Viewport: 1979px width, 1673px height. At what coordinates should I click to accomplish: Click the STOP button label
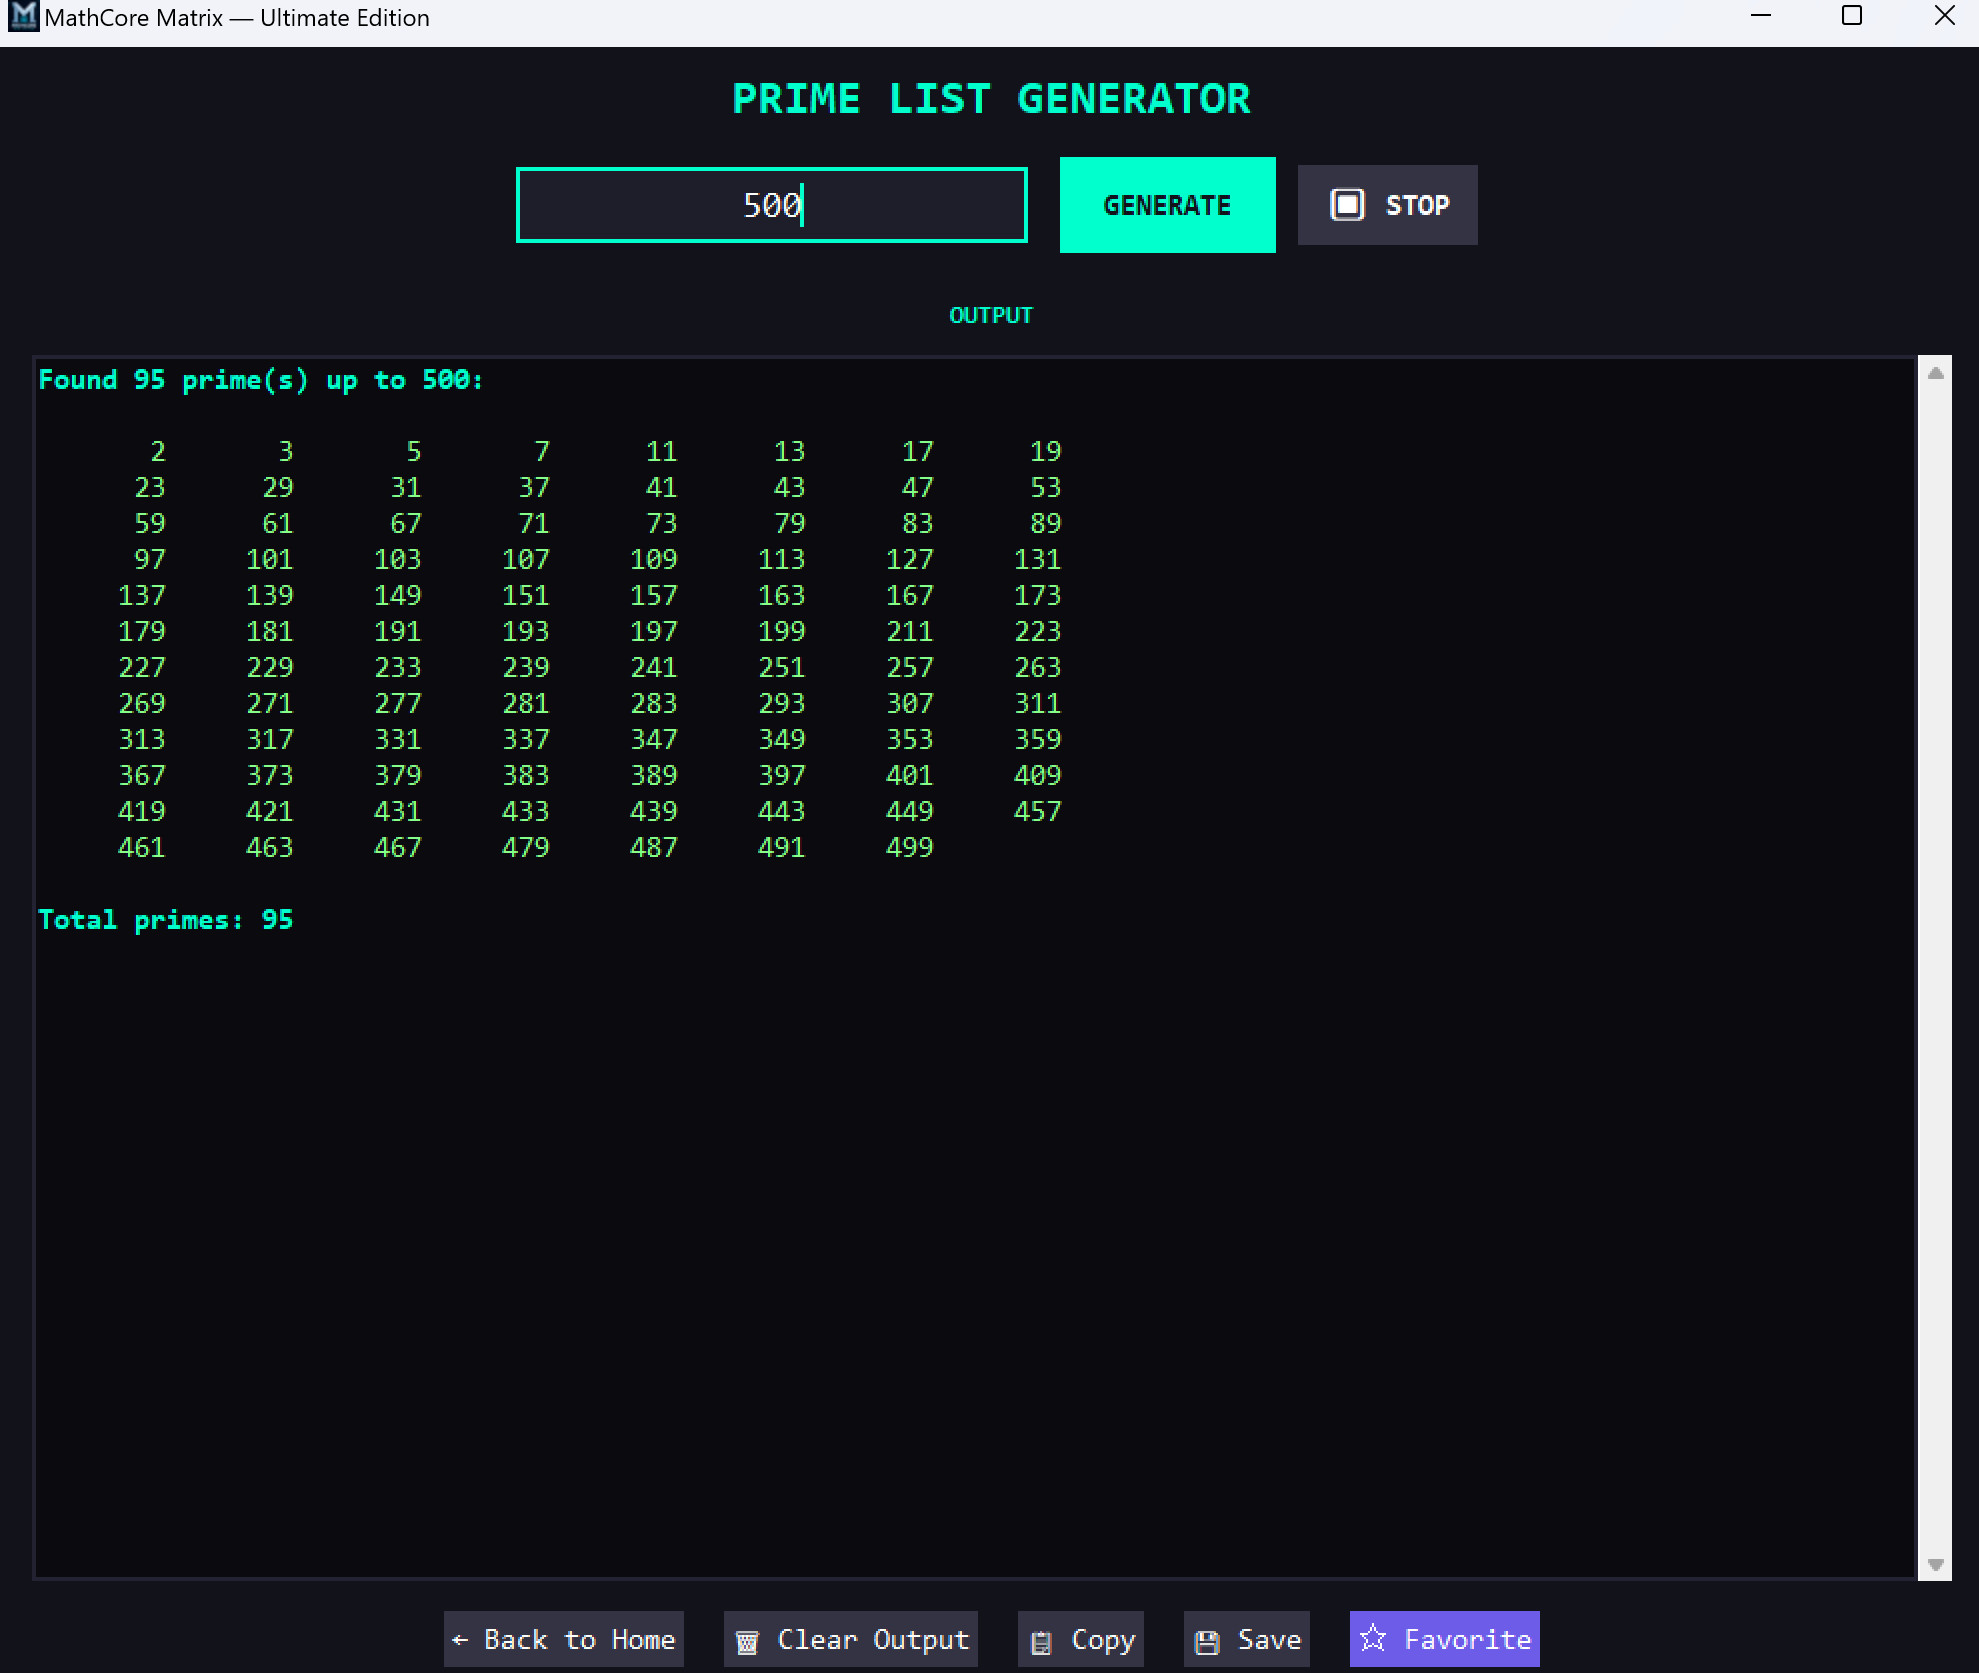1417,205
